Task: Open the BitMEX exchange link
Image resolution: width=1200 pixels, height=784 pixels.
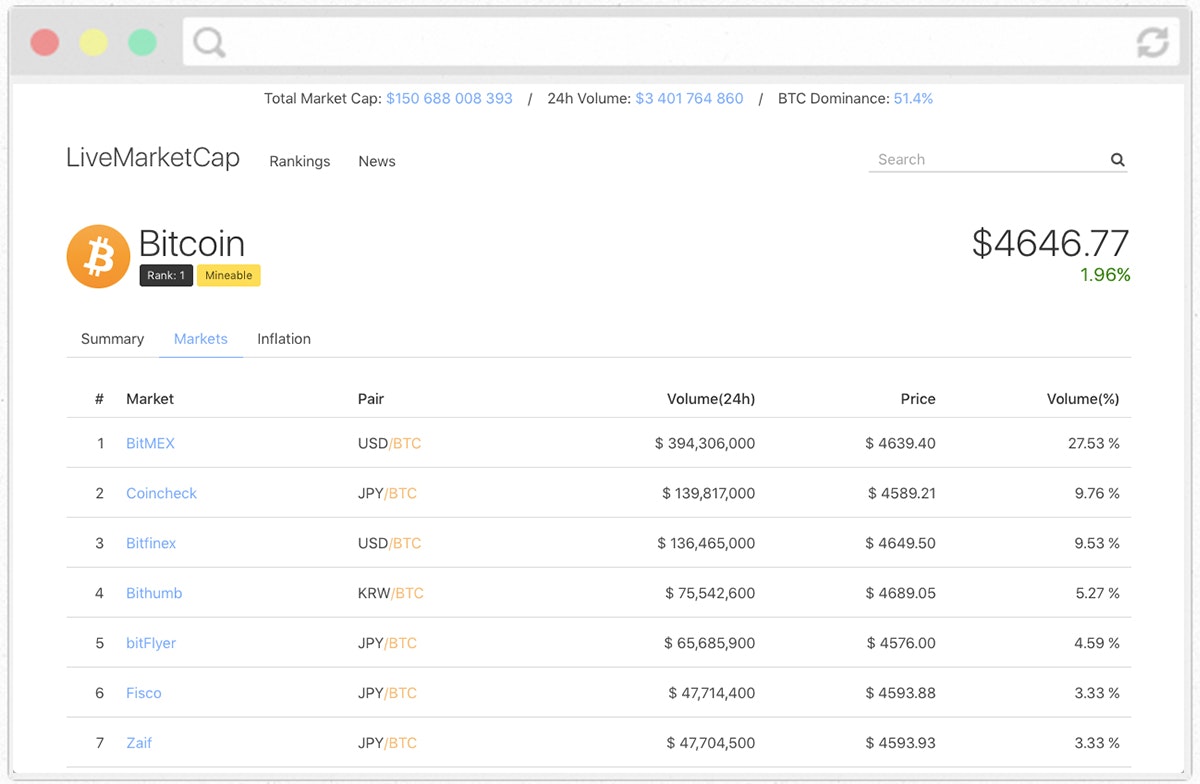Action: tap(150, 443)
